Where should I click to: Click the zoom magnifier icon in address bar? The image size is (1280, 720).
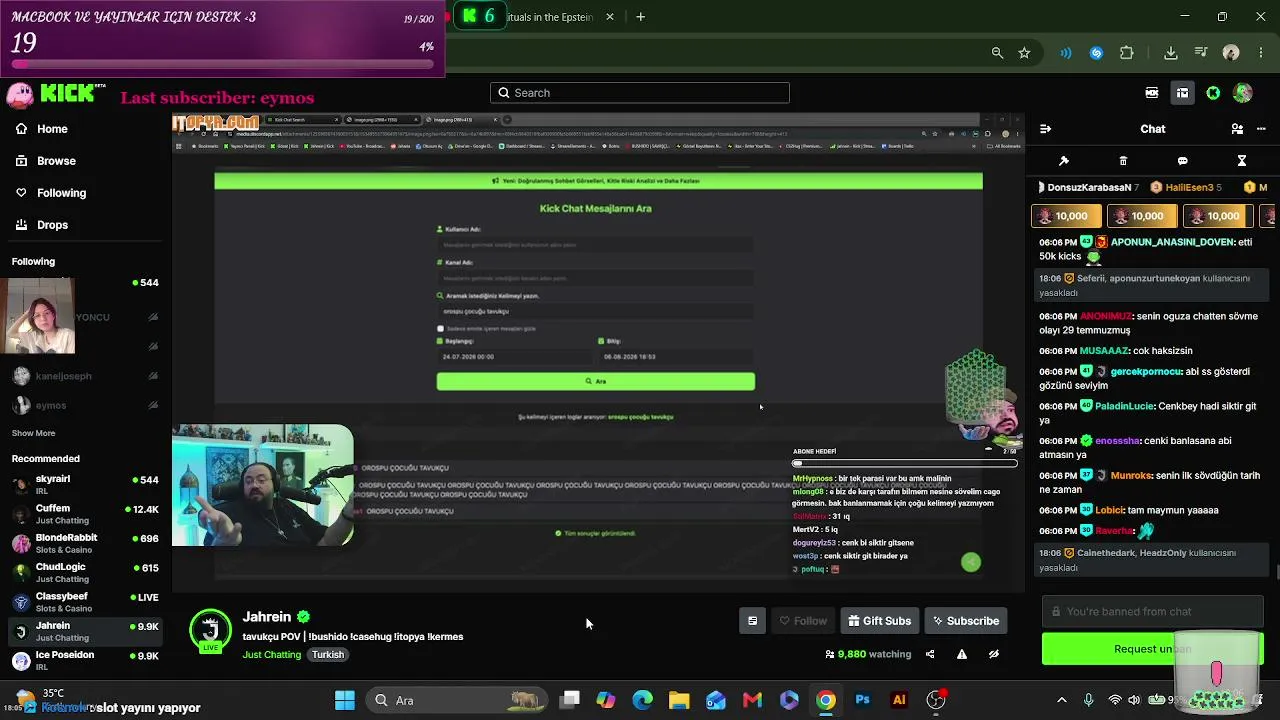pyautogui.click(x=997, y=53)
